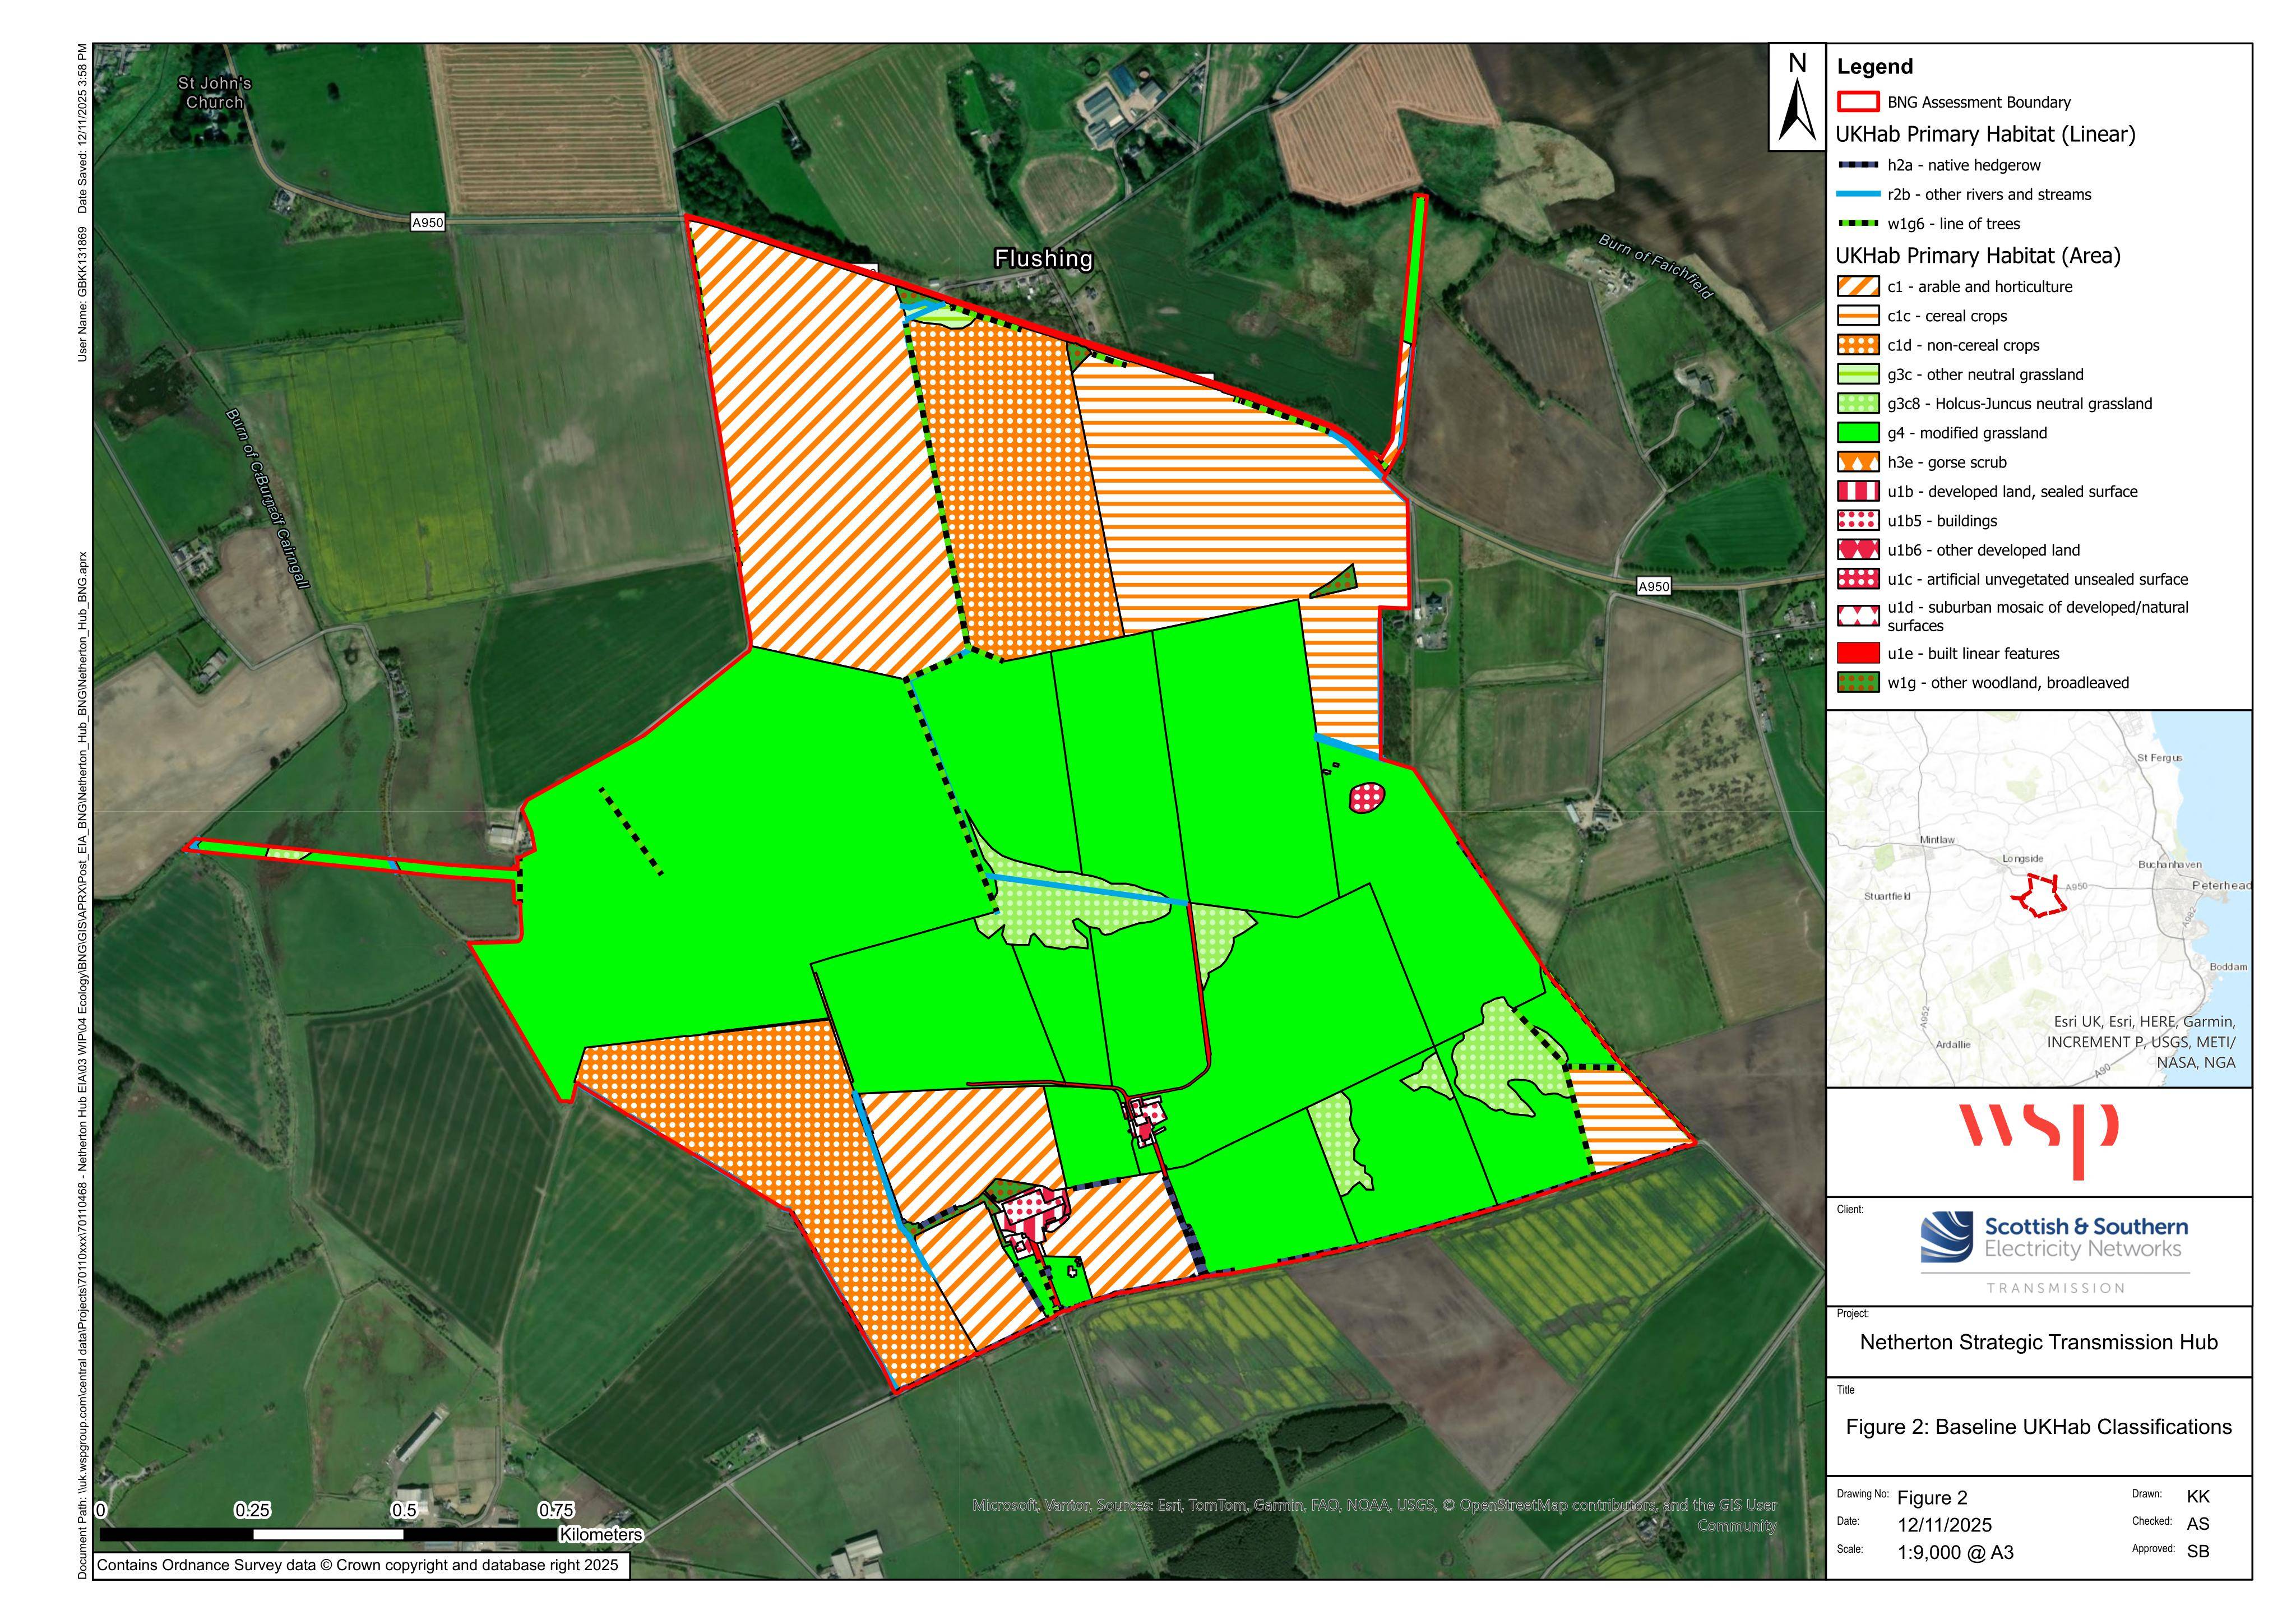Click the 'UKHab Primary Habitat (Area)' legend heading
This screenshot has width=2296, height=1624.
tap(1978, 255)
